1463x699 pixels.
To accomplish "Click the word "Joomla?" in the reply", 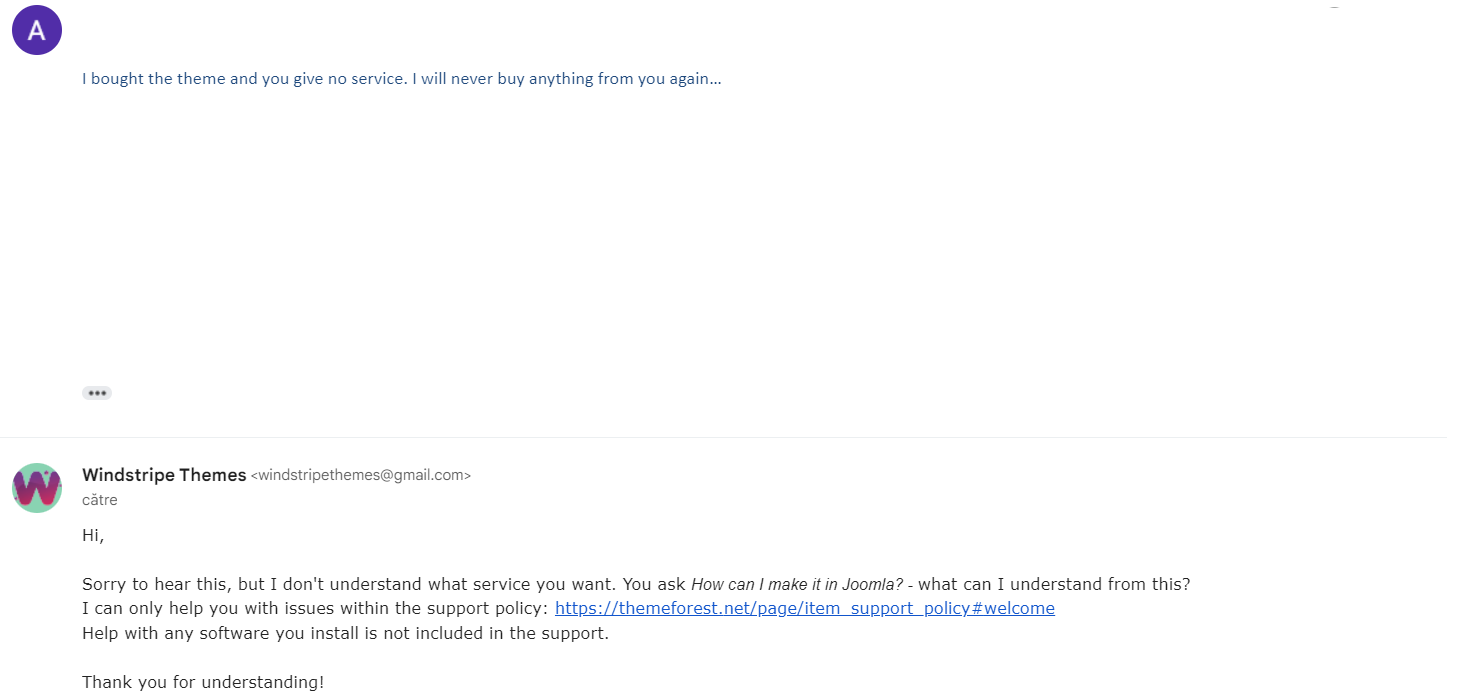I will coord(872,584).
